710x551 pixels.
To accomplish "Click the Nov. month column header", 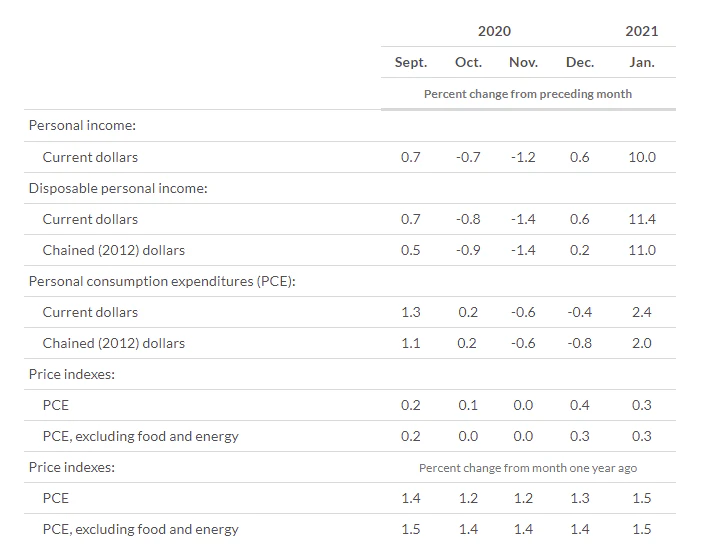I will point(523,62).
